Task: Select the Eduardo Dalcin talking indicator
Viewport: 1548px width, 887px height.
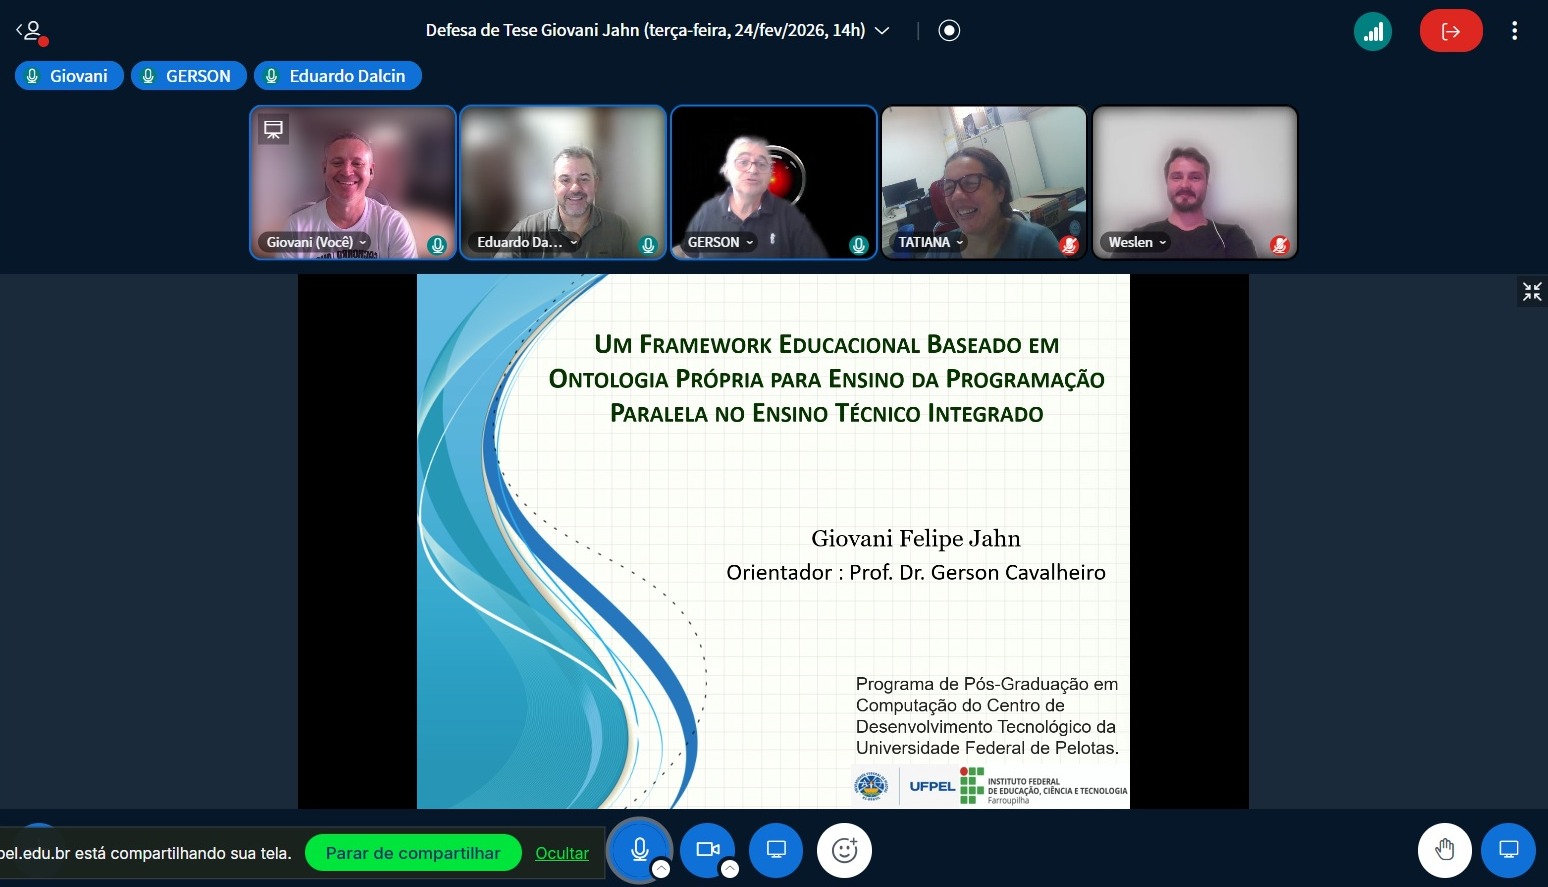Action: click(x=337, y=76)
